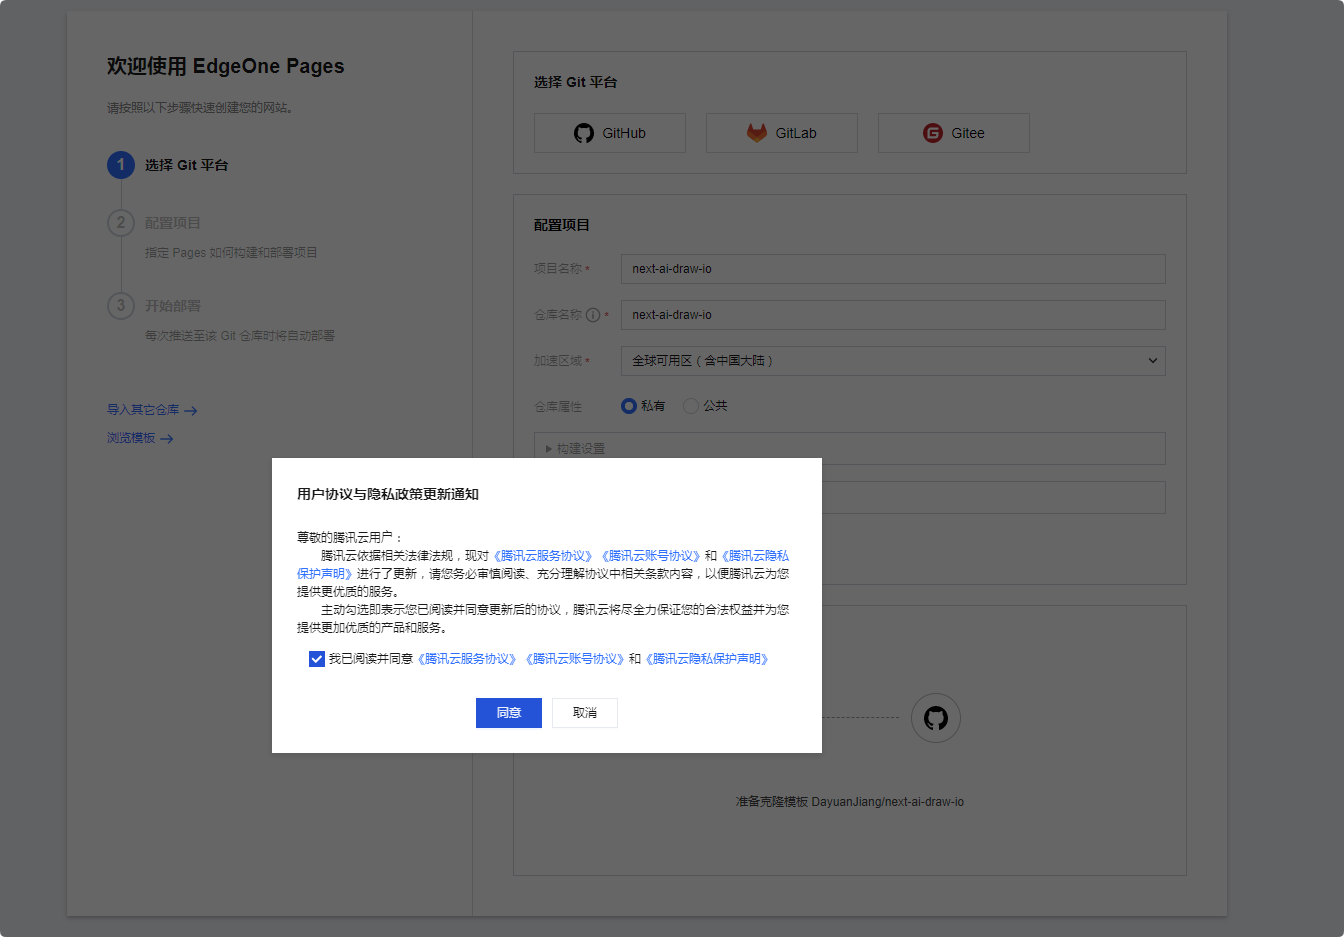
Task: Open 腾讯云账号协议 link in dialog paragraph
Action: point(651,556)
